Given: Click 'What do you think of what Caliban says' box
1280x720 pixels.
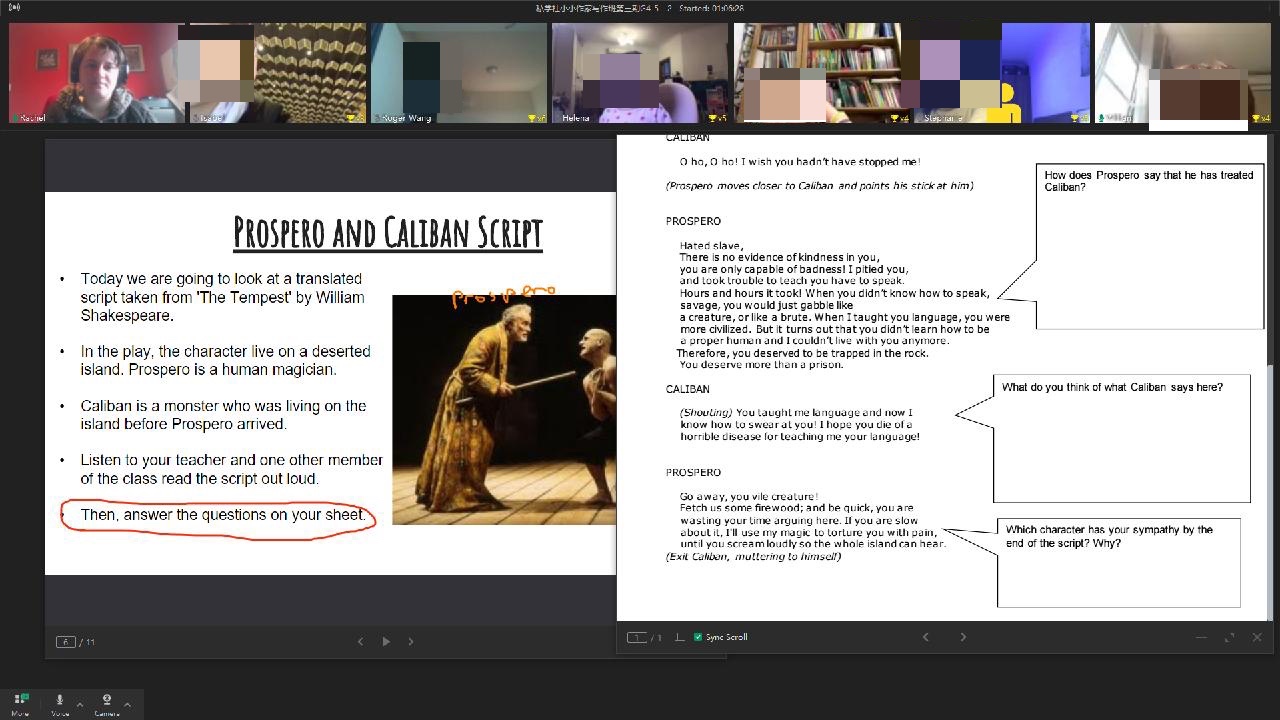Looking at the screenshot, I should tap(1122, 438).
